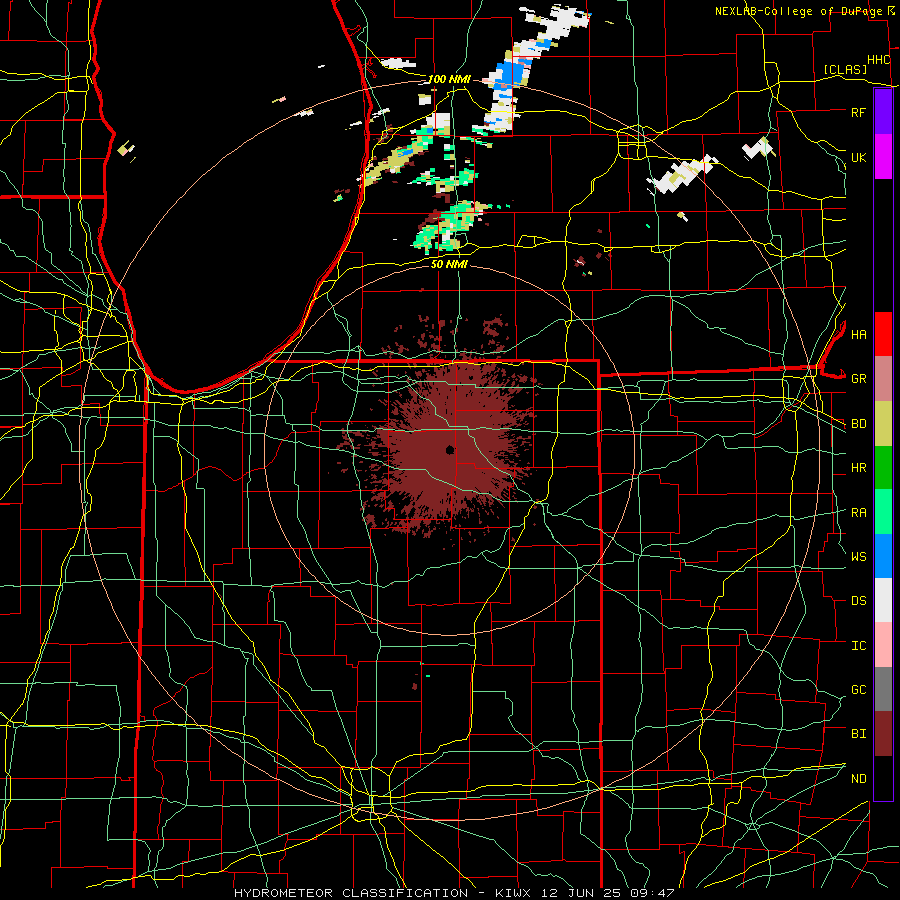Screen dimensions: 900x900
Task: Click the DS legend label
Action: pyautogui.click(x=858, y=600)
